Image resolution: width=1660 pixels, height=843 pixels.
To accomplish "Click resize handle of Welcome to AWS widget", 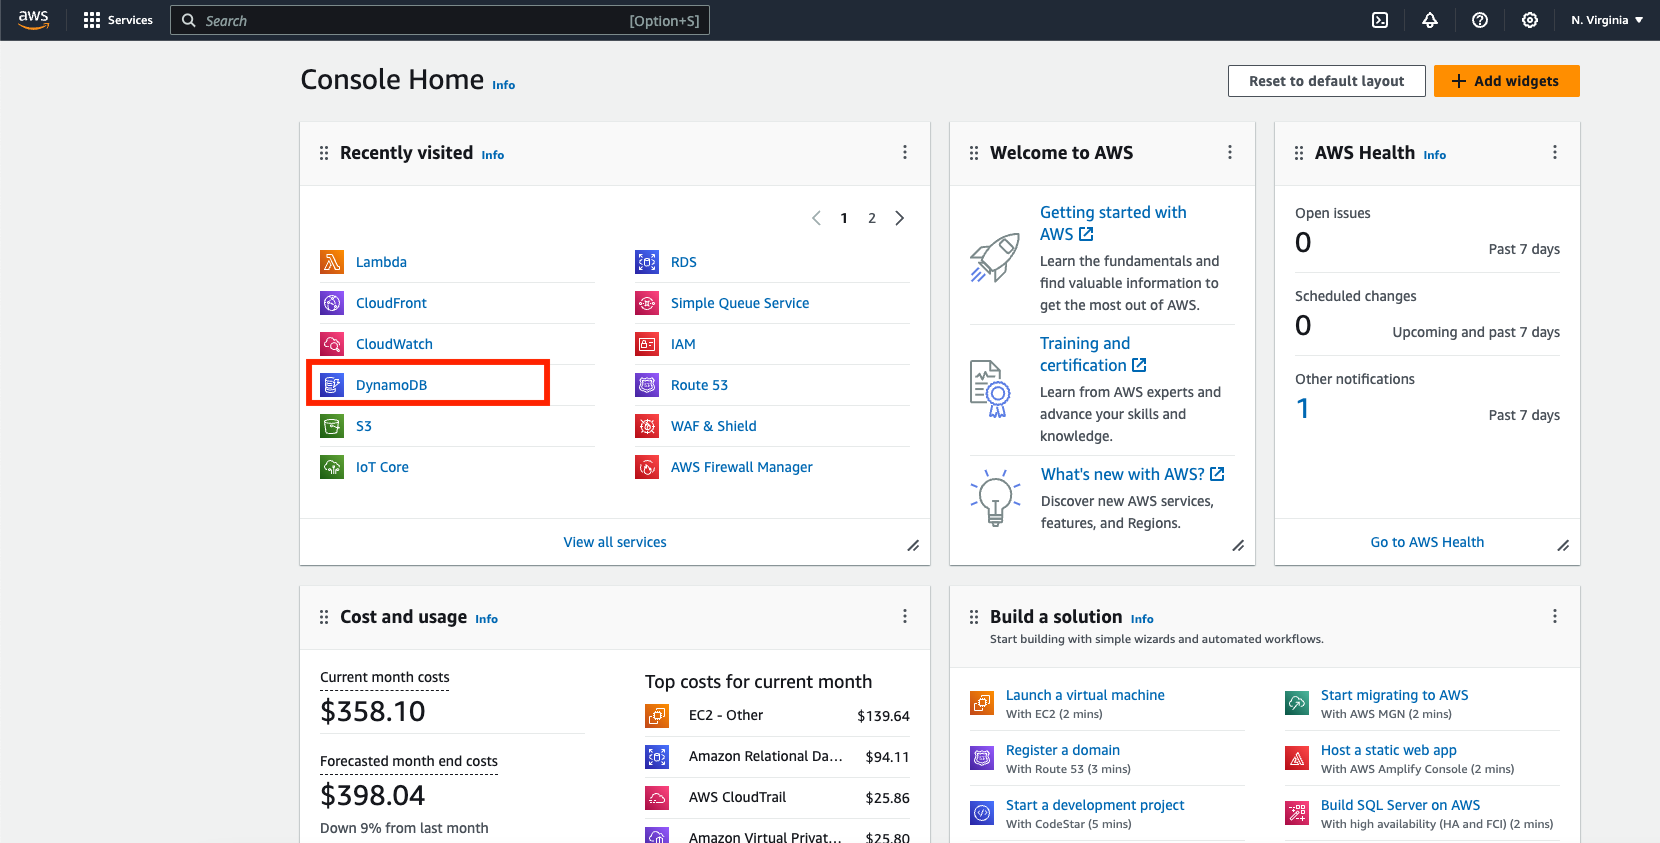I will click(x=1238, y=546).
